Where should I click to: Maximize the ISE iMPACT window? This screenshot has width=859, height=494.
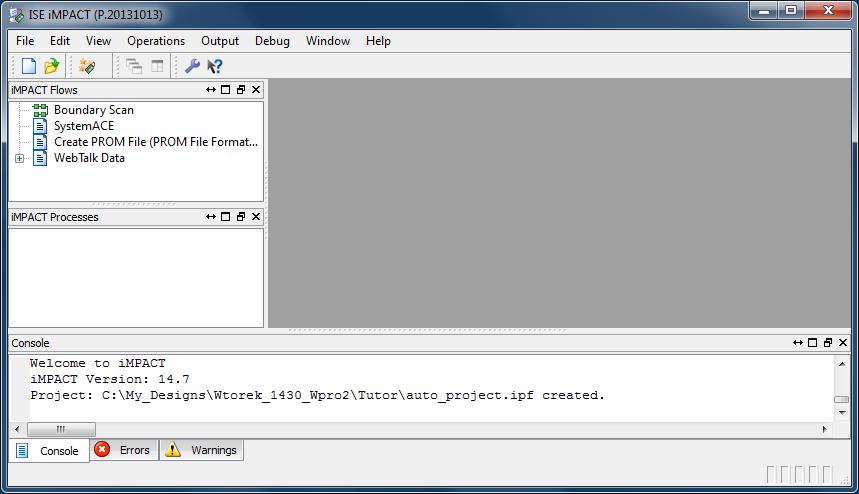pyautogui.click(x=791, y=10)
